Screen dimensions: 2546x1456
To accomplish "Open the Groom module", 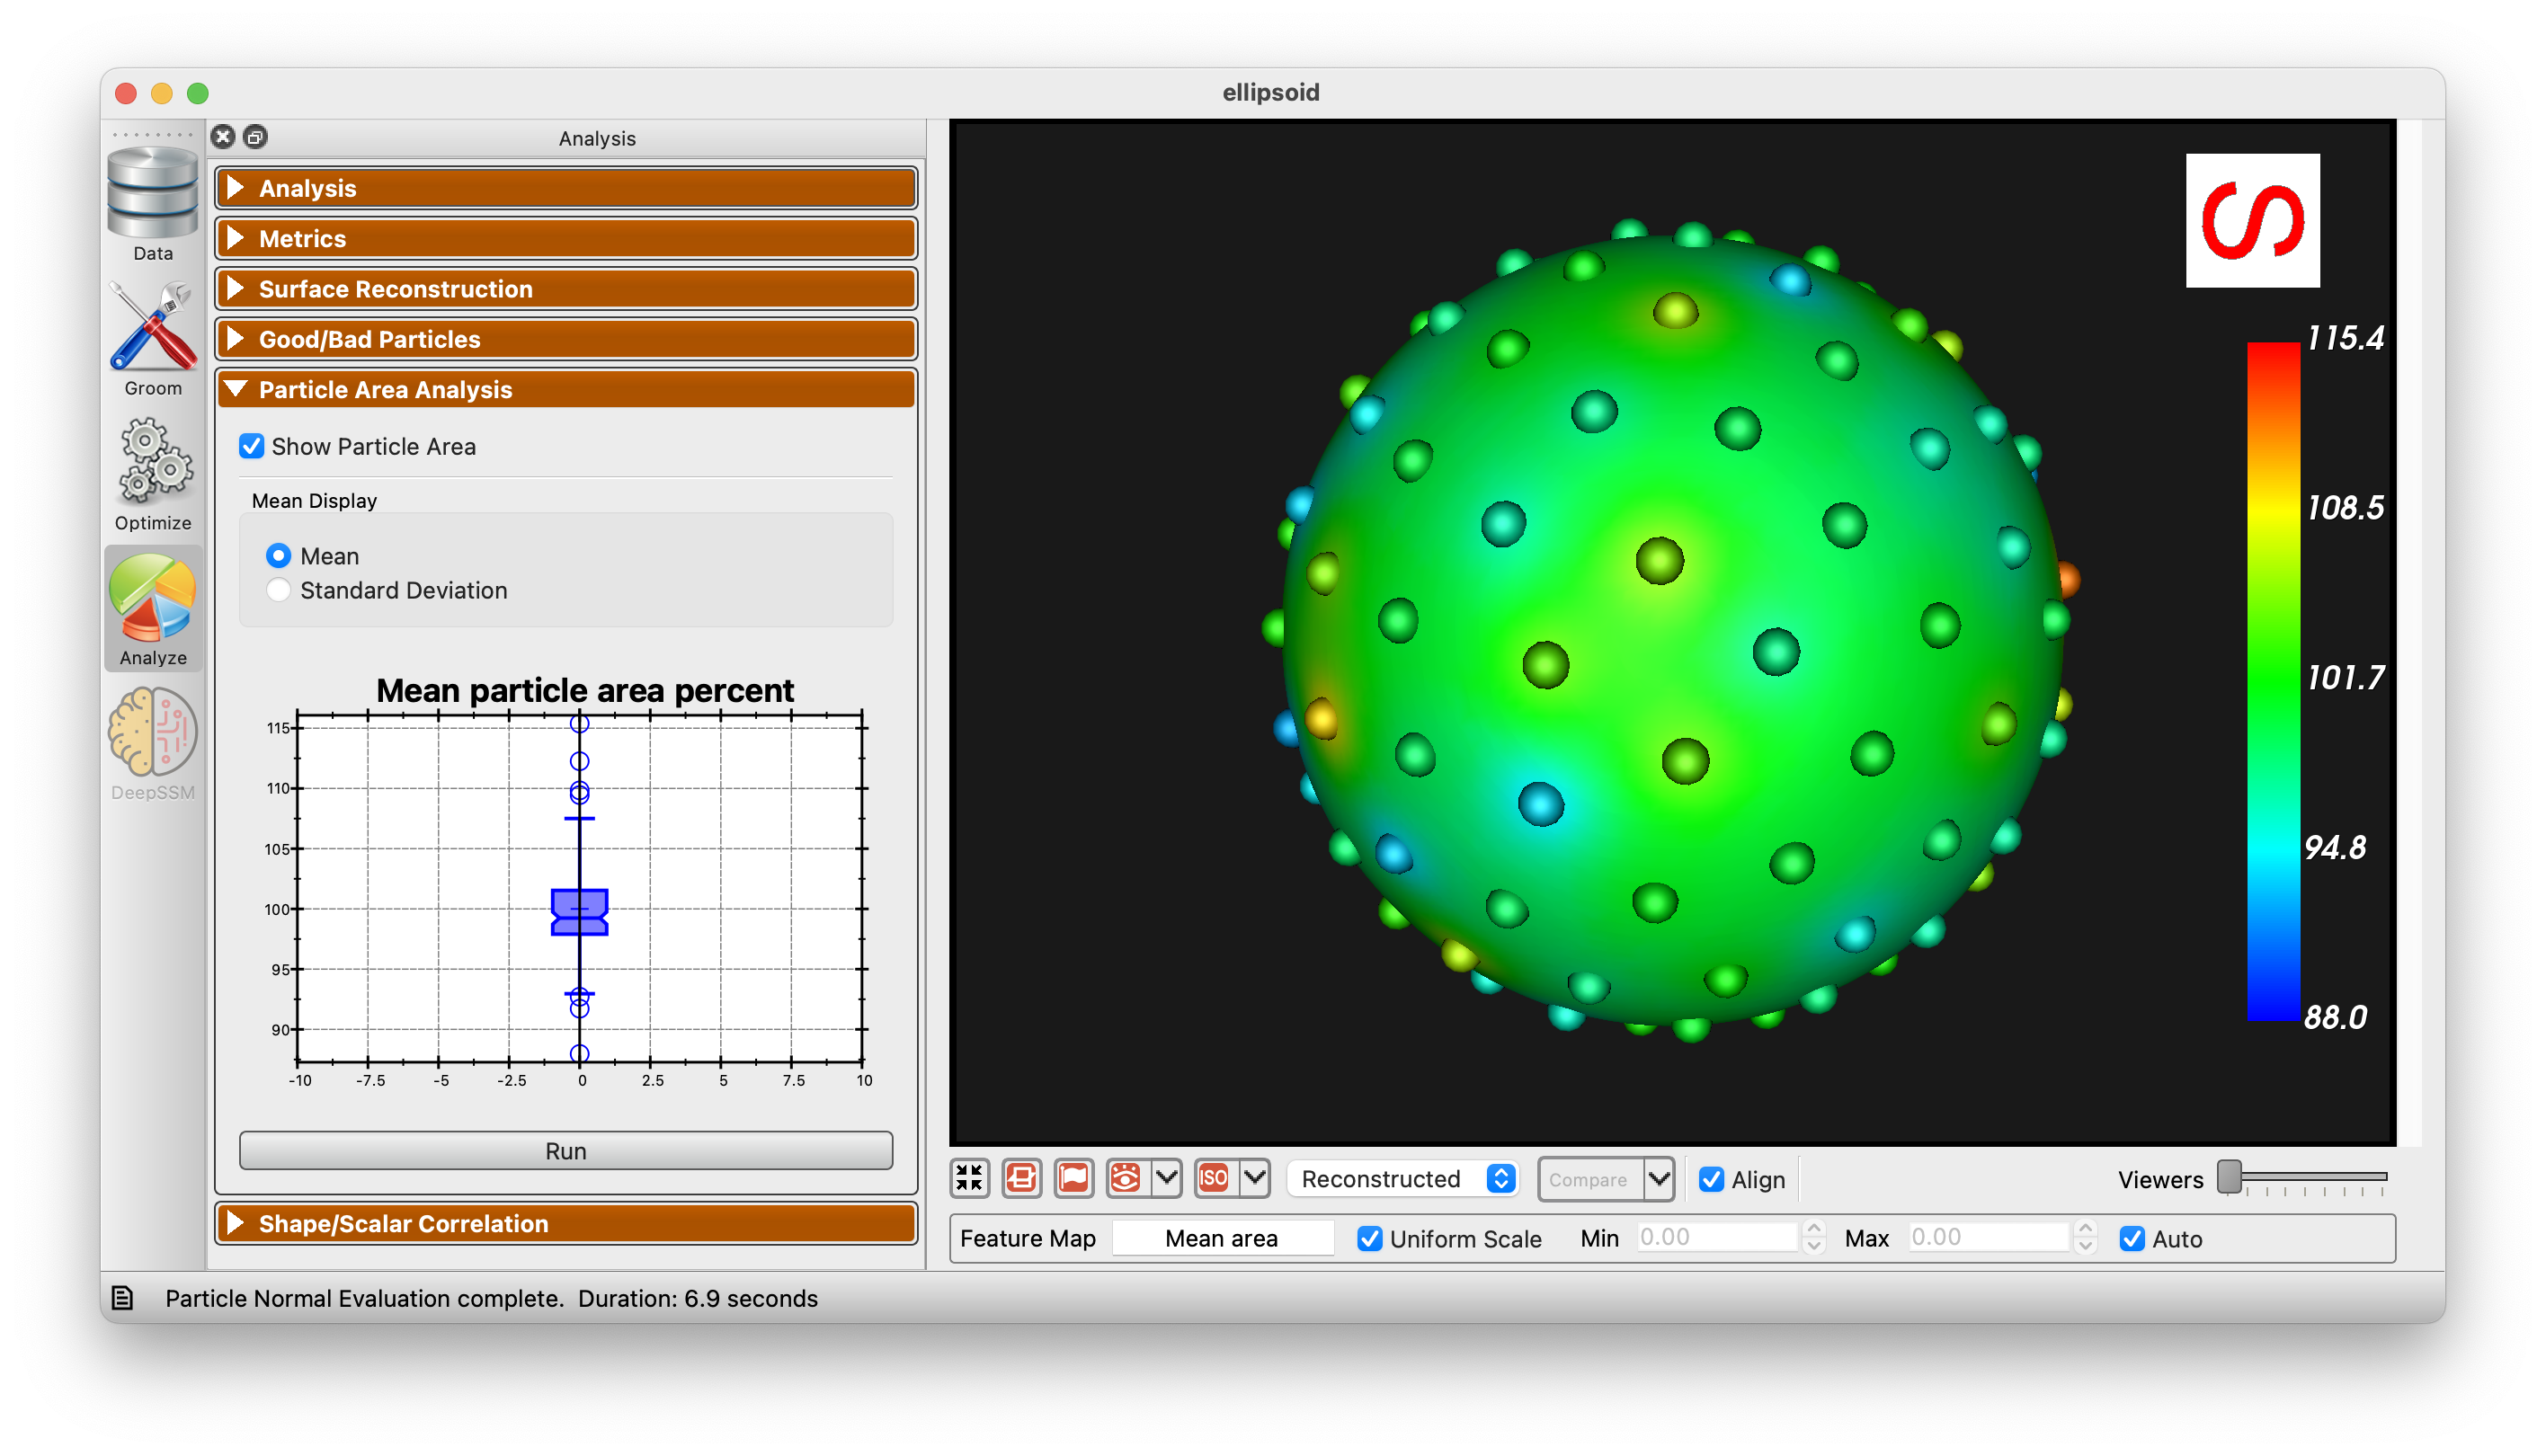I will [153, 339].
